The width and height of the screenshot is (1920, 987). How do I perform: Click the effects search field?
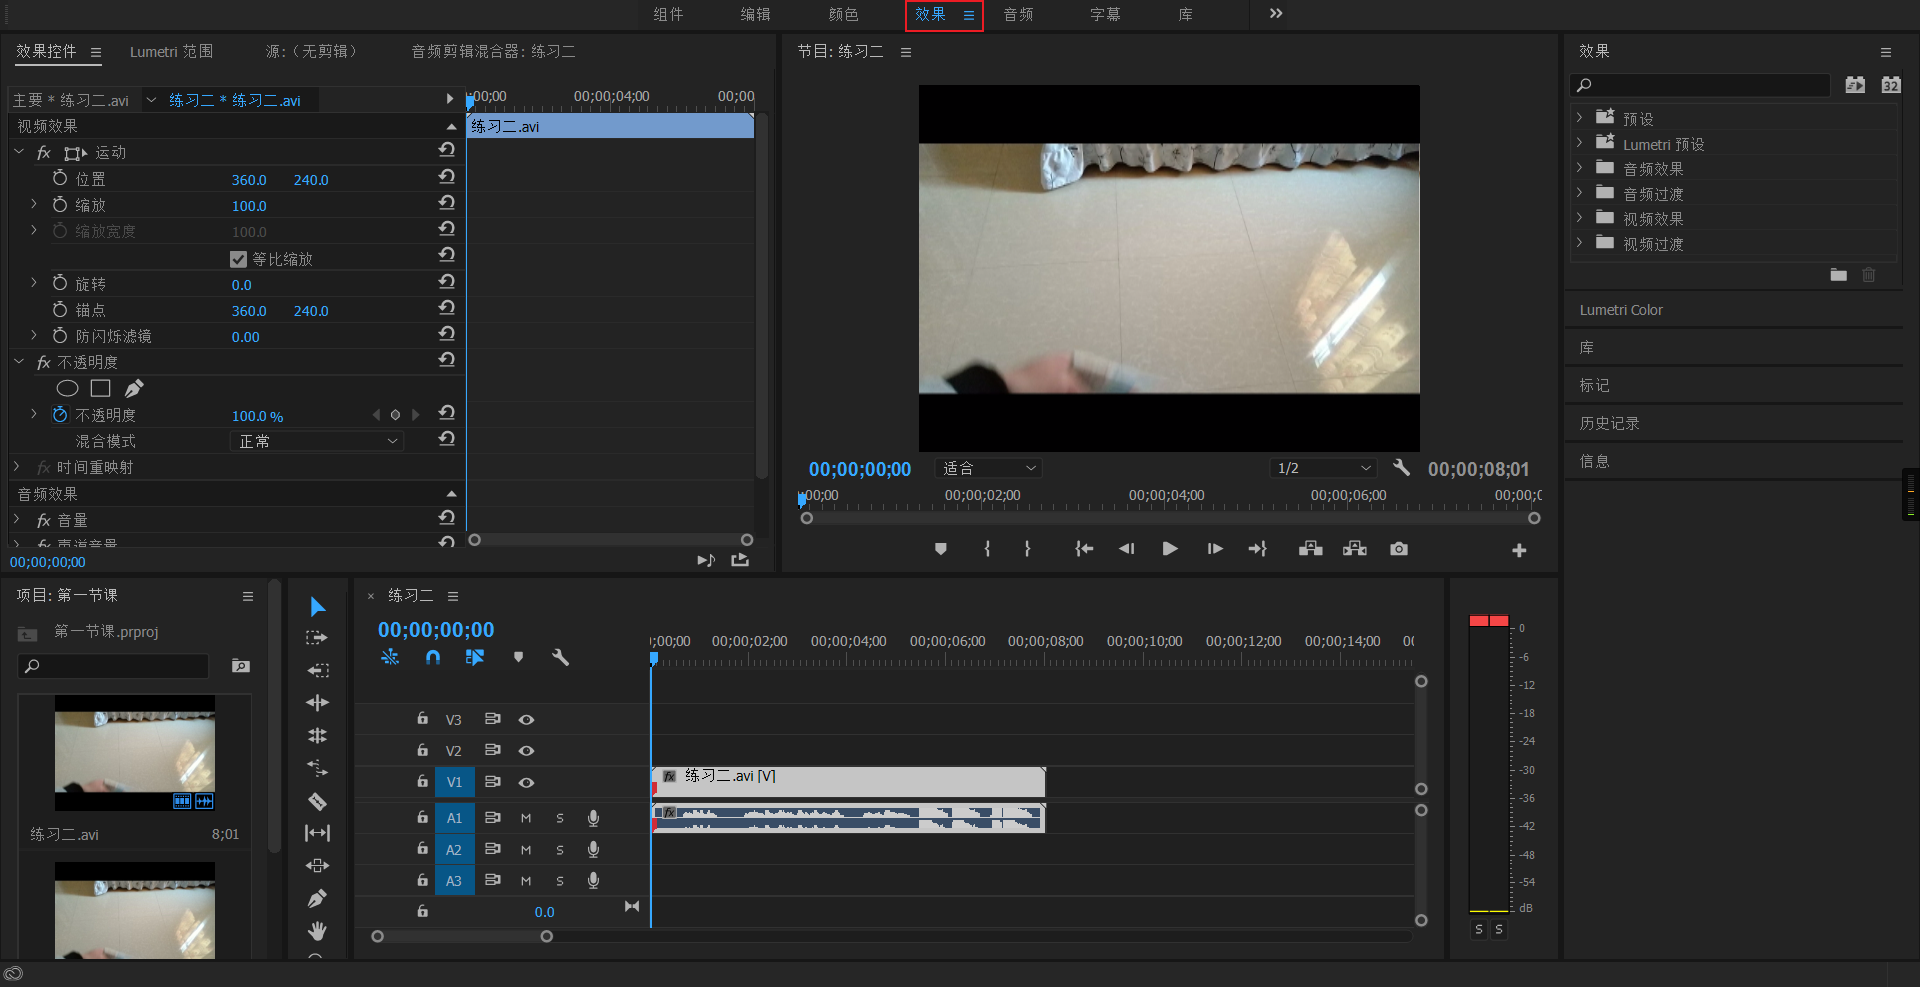click(x=1700, y=85)
